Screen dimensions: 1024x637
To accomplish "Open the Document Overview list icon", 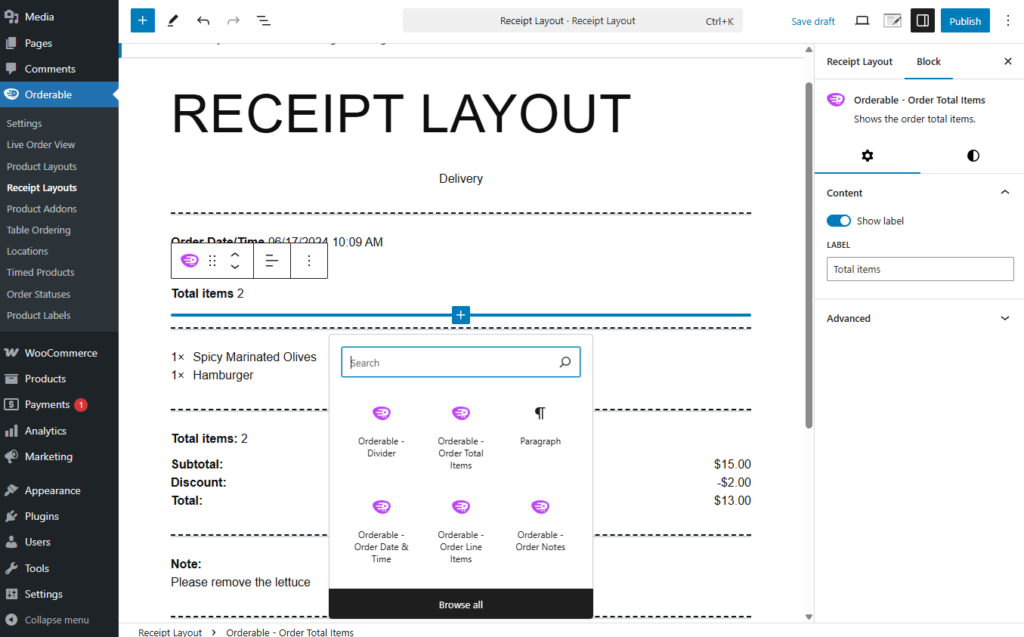I will click(263, 21).
